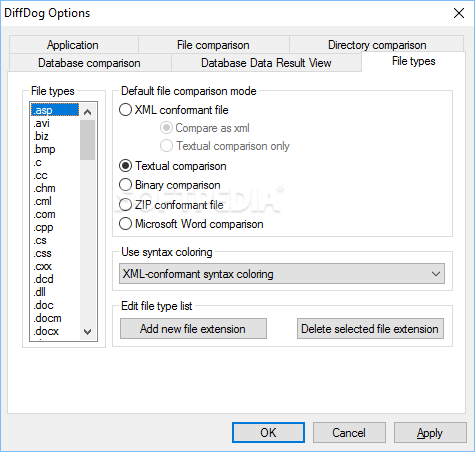
Task: Open Database comparison tab
Action: [x=89, y=63]
